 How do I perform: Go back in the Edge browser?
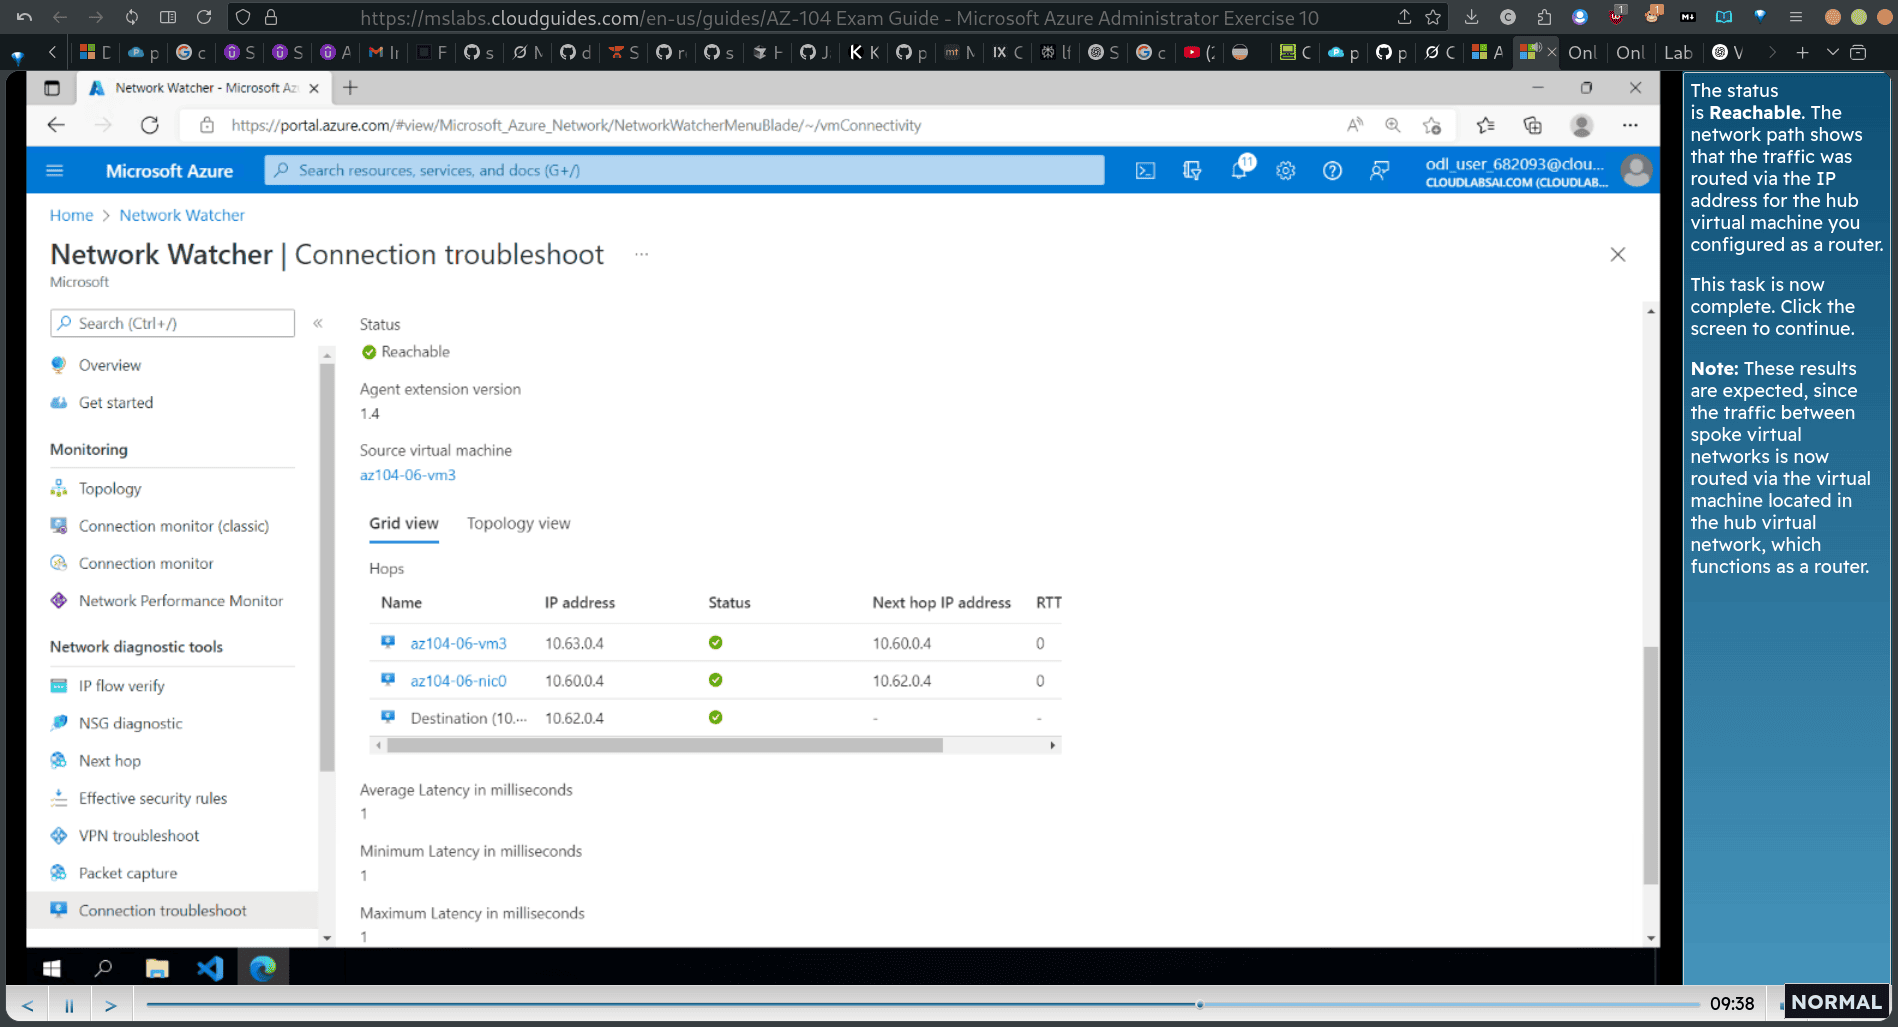tap(56, 125)
